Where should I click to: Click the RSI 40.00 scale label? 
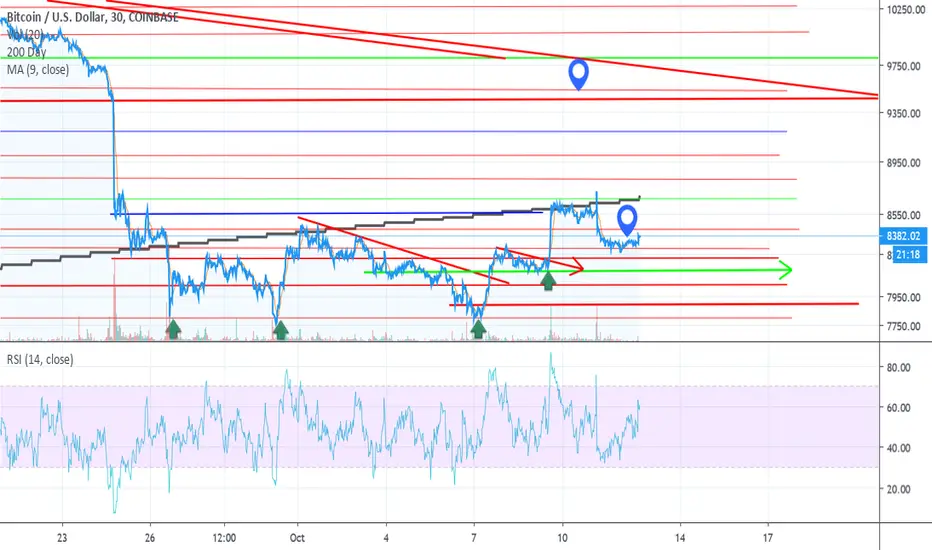click(x=898, y=448)
